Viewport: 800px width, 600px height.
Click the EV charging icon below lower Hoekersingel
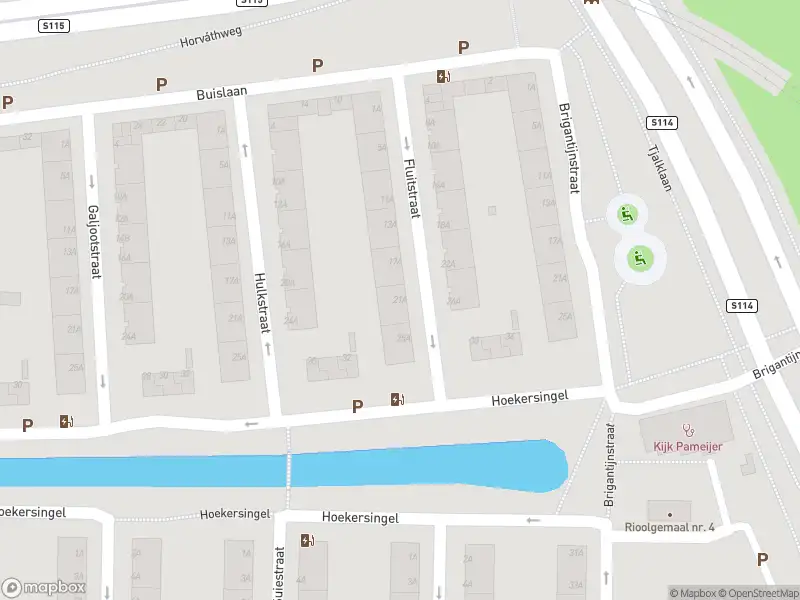coord(307,540)
